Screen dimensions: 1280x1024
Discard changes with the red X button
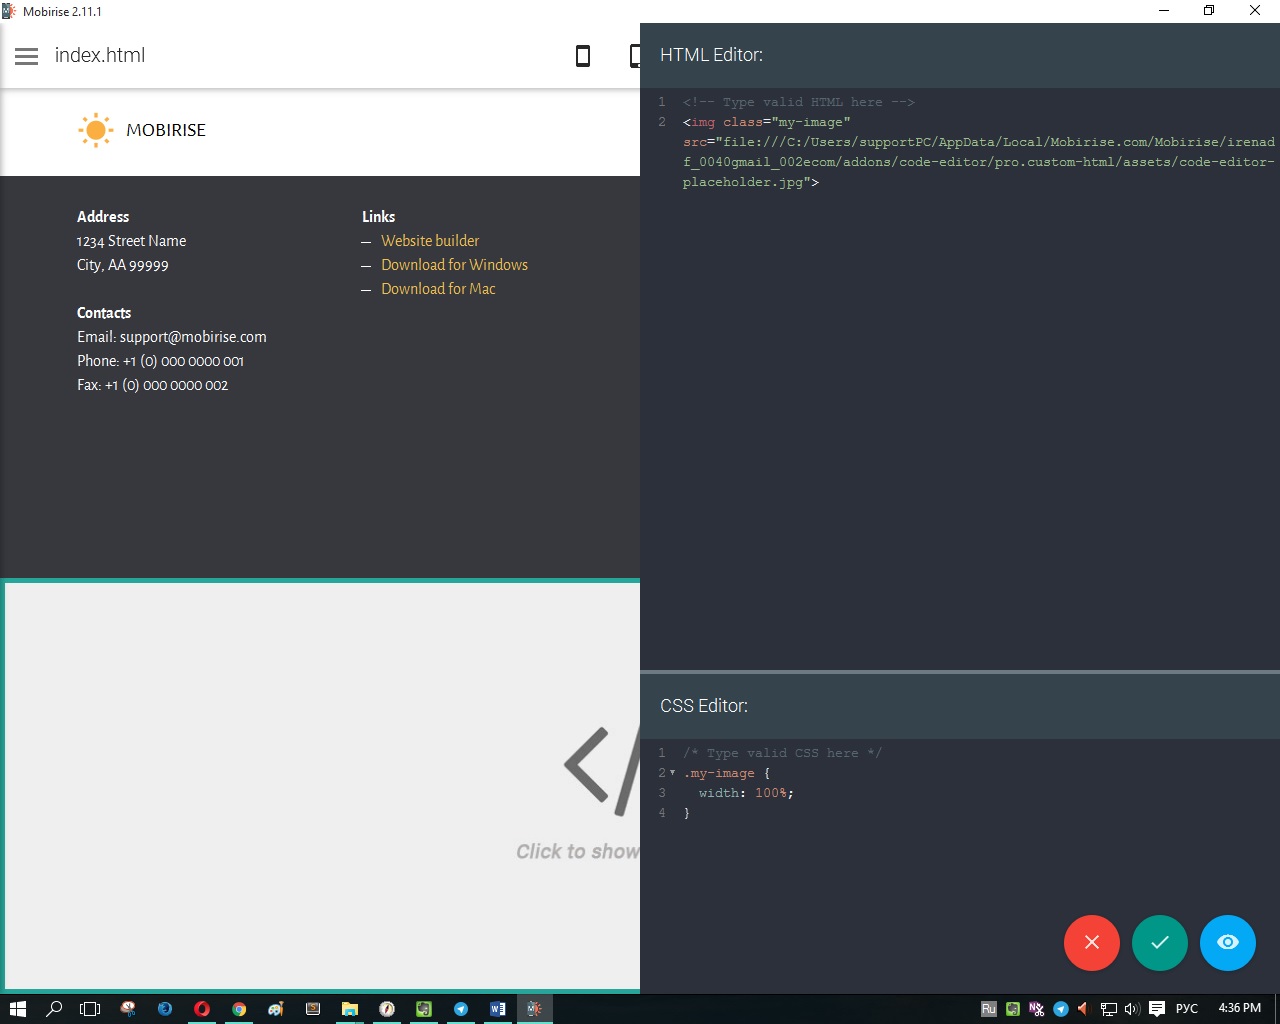tap(1092, 942)
